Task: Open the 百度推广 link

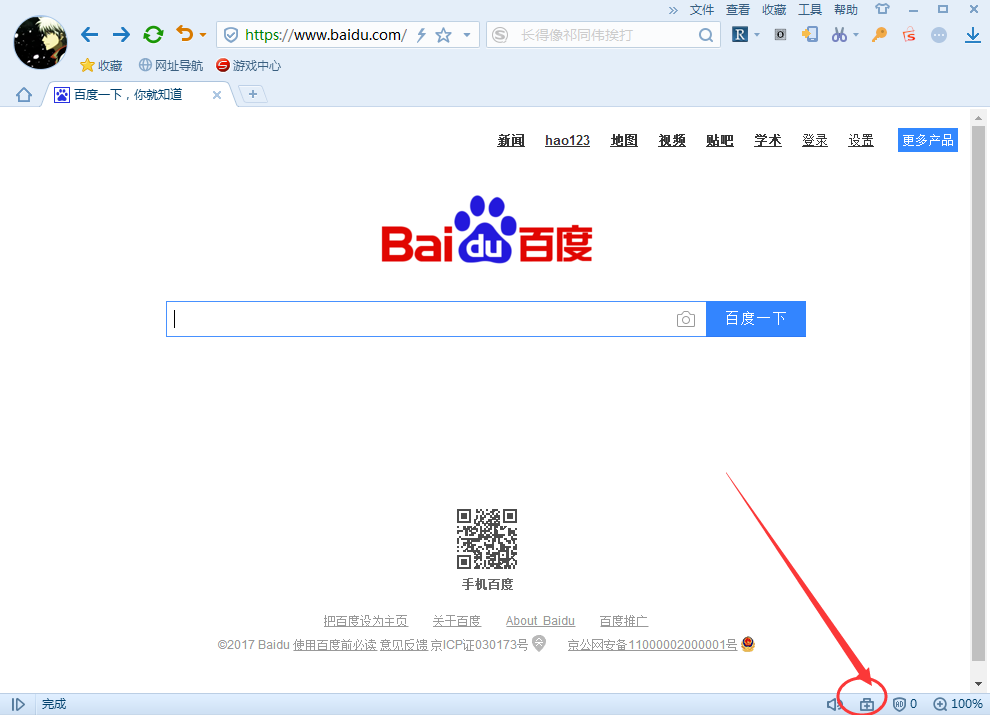Action: [x=624, y=621]
